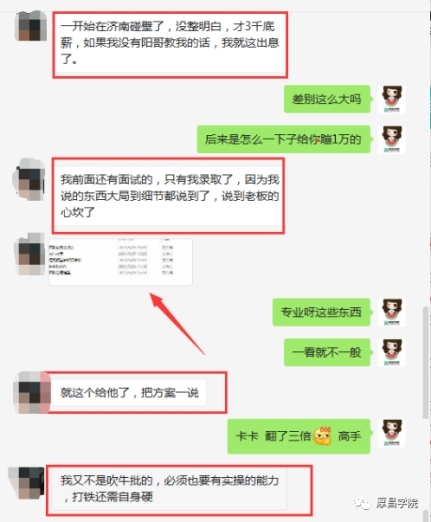Select the '差别这么大吗' green message bubble
This screenshot has height=522, width=431.
[327, 99]
